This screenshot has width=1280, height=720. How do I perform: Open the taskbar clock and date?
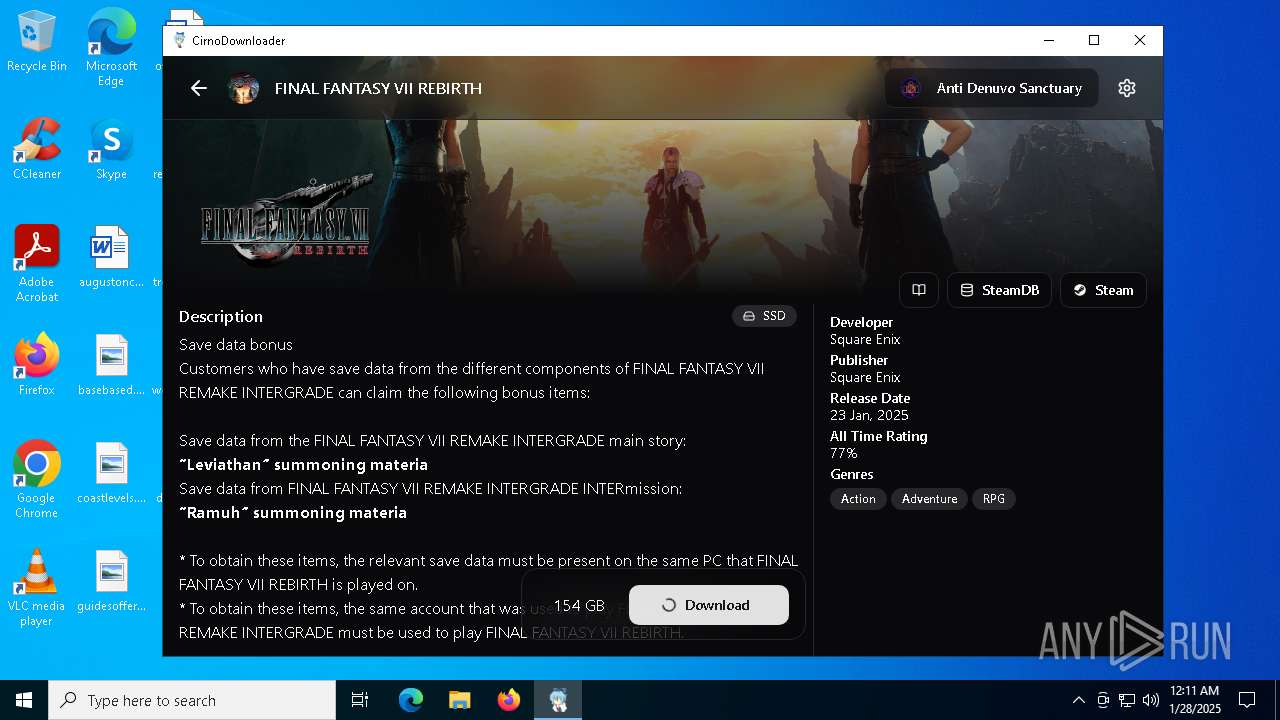[1195, 700]
